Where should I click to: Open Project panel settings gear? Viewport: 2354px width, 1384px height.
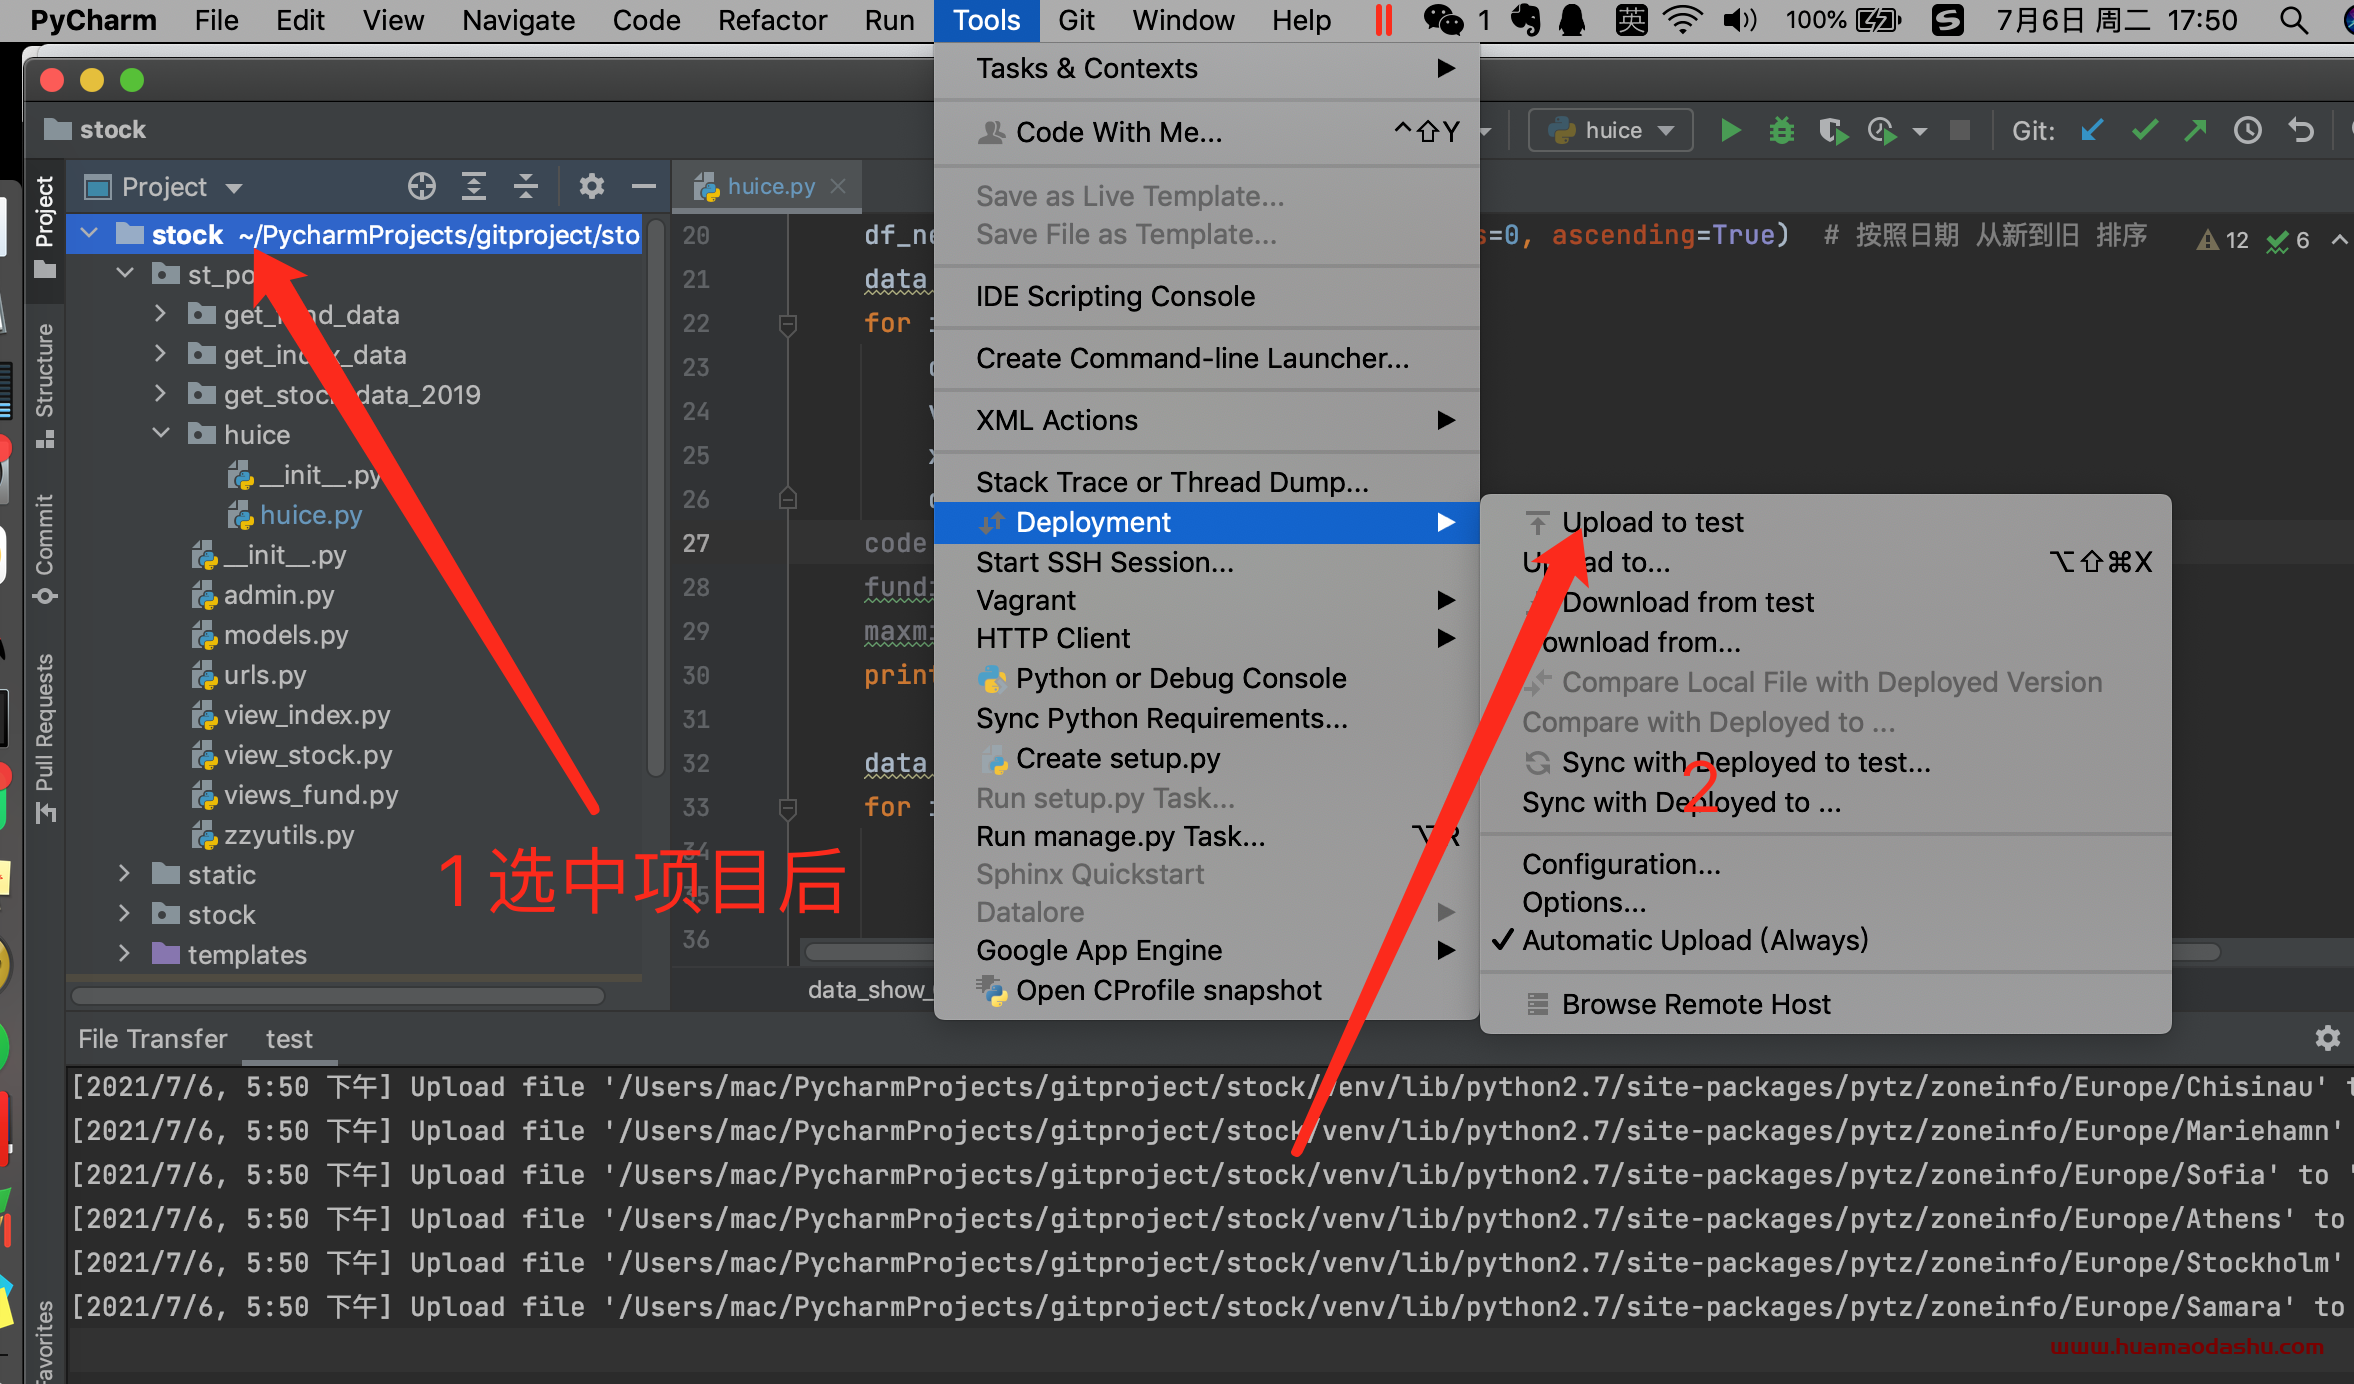click(x=592, y=186)
